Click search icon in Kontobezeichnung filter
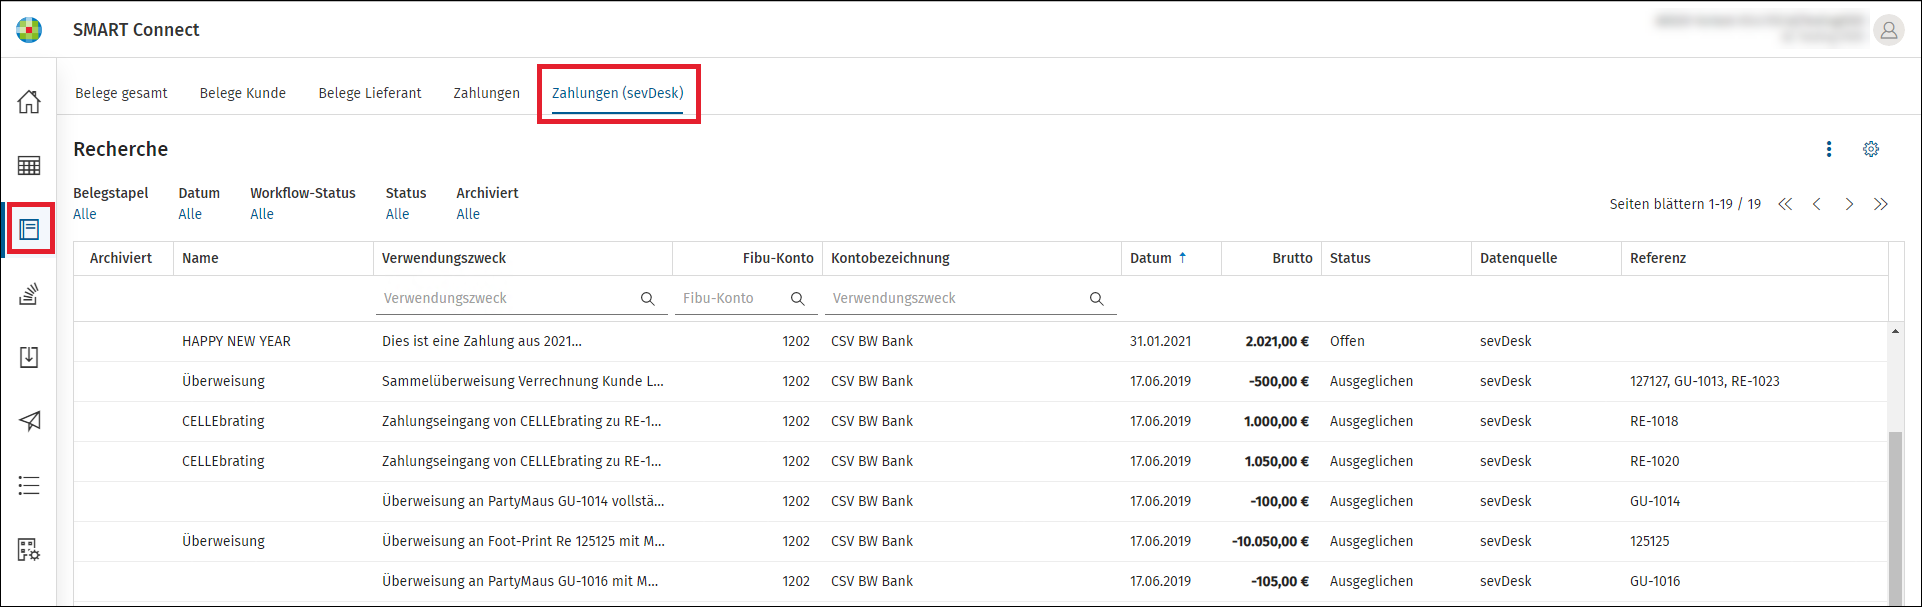The width and height of the screenshot is (1922, 607). [x=1097, y=298]
